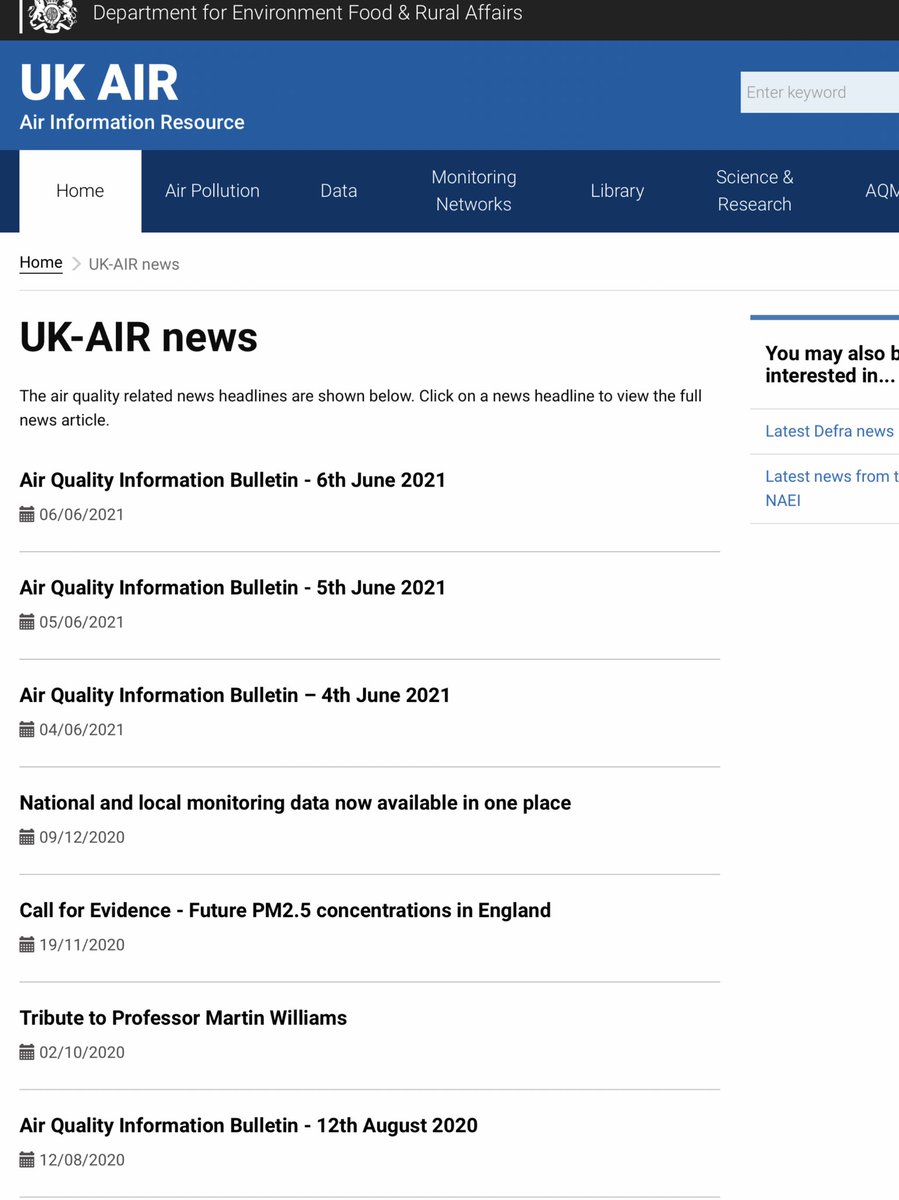This screenshot has height=1200, width=899.
Task: Click the date text 02/10/2020
Action: tap(82, 1052)
